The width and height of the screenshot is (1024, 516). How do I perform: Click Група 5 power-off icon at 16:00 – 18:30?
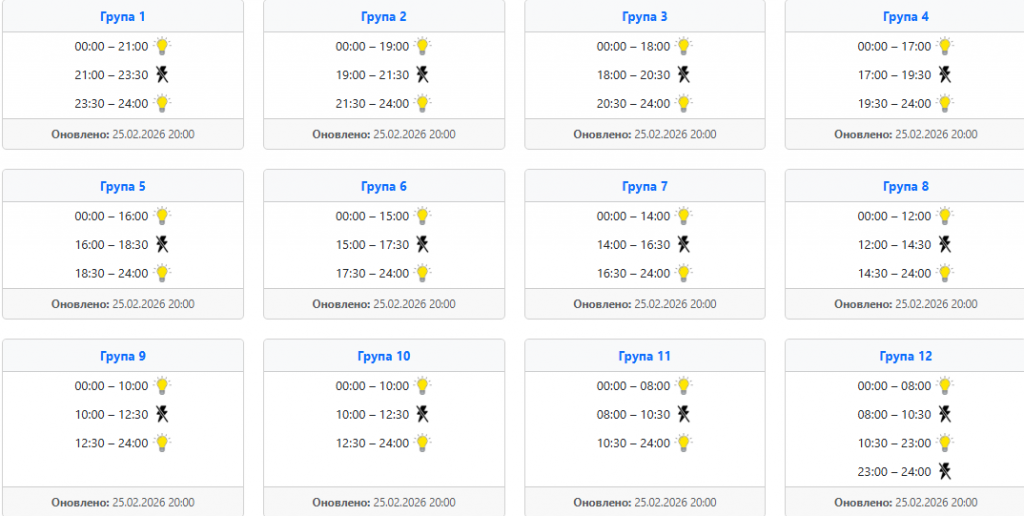tap(162, 244)
